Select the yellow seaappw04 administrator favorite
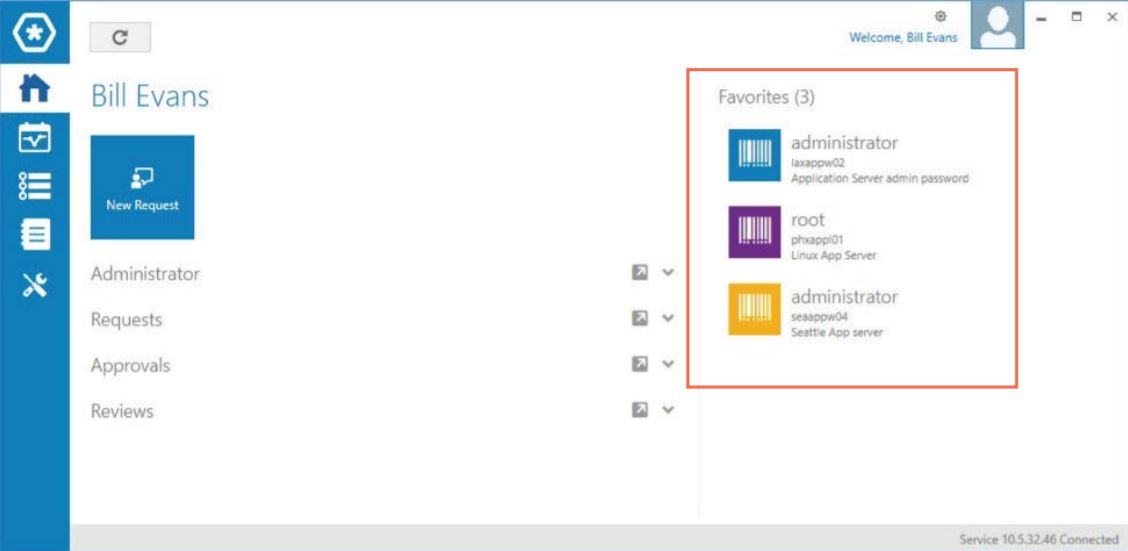 coord(755,310)
